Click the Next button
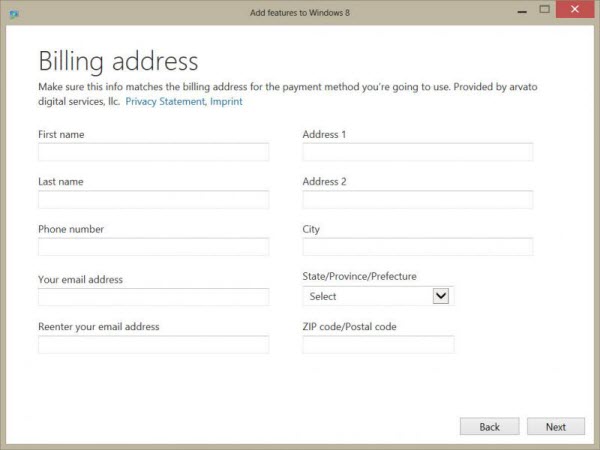600x450 pixels. (556, 426)
